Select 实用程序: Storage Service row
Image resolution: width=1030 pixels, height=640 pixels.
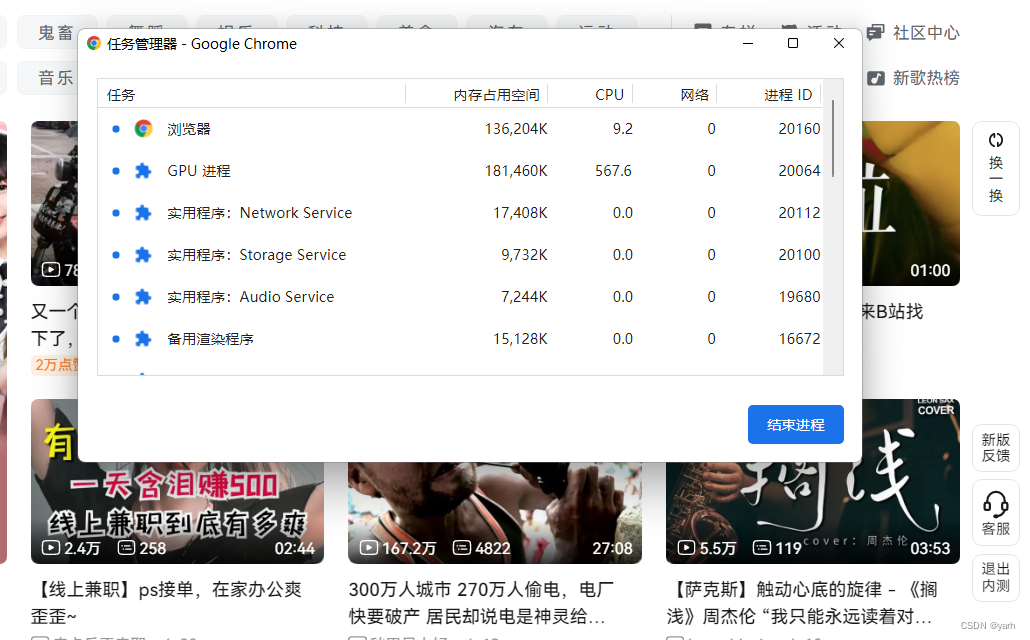click(x=460, y=255)
